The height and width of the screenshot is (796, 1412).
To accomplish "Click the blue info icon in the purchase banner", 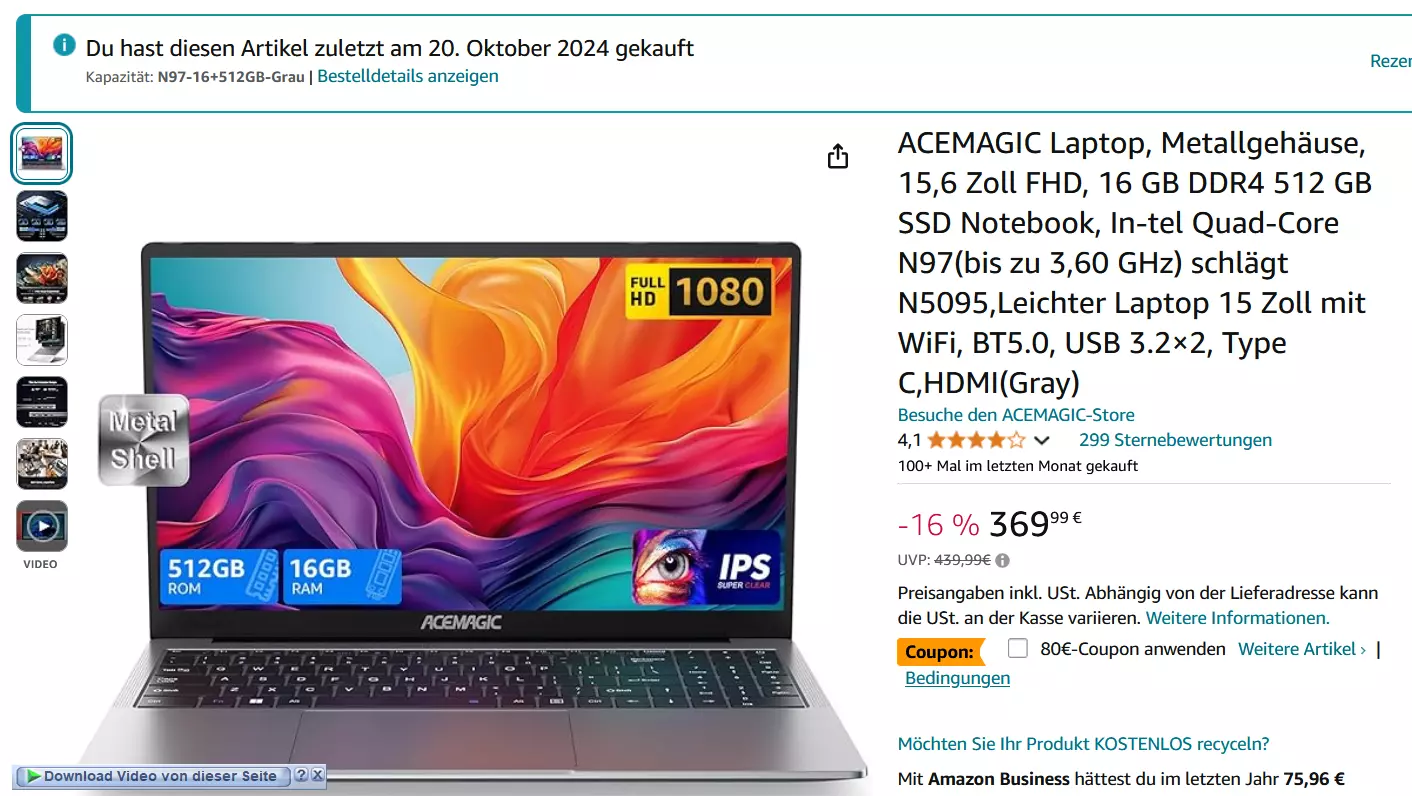I will pos(64,45).
